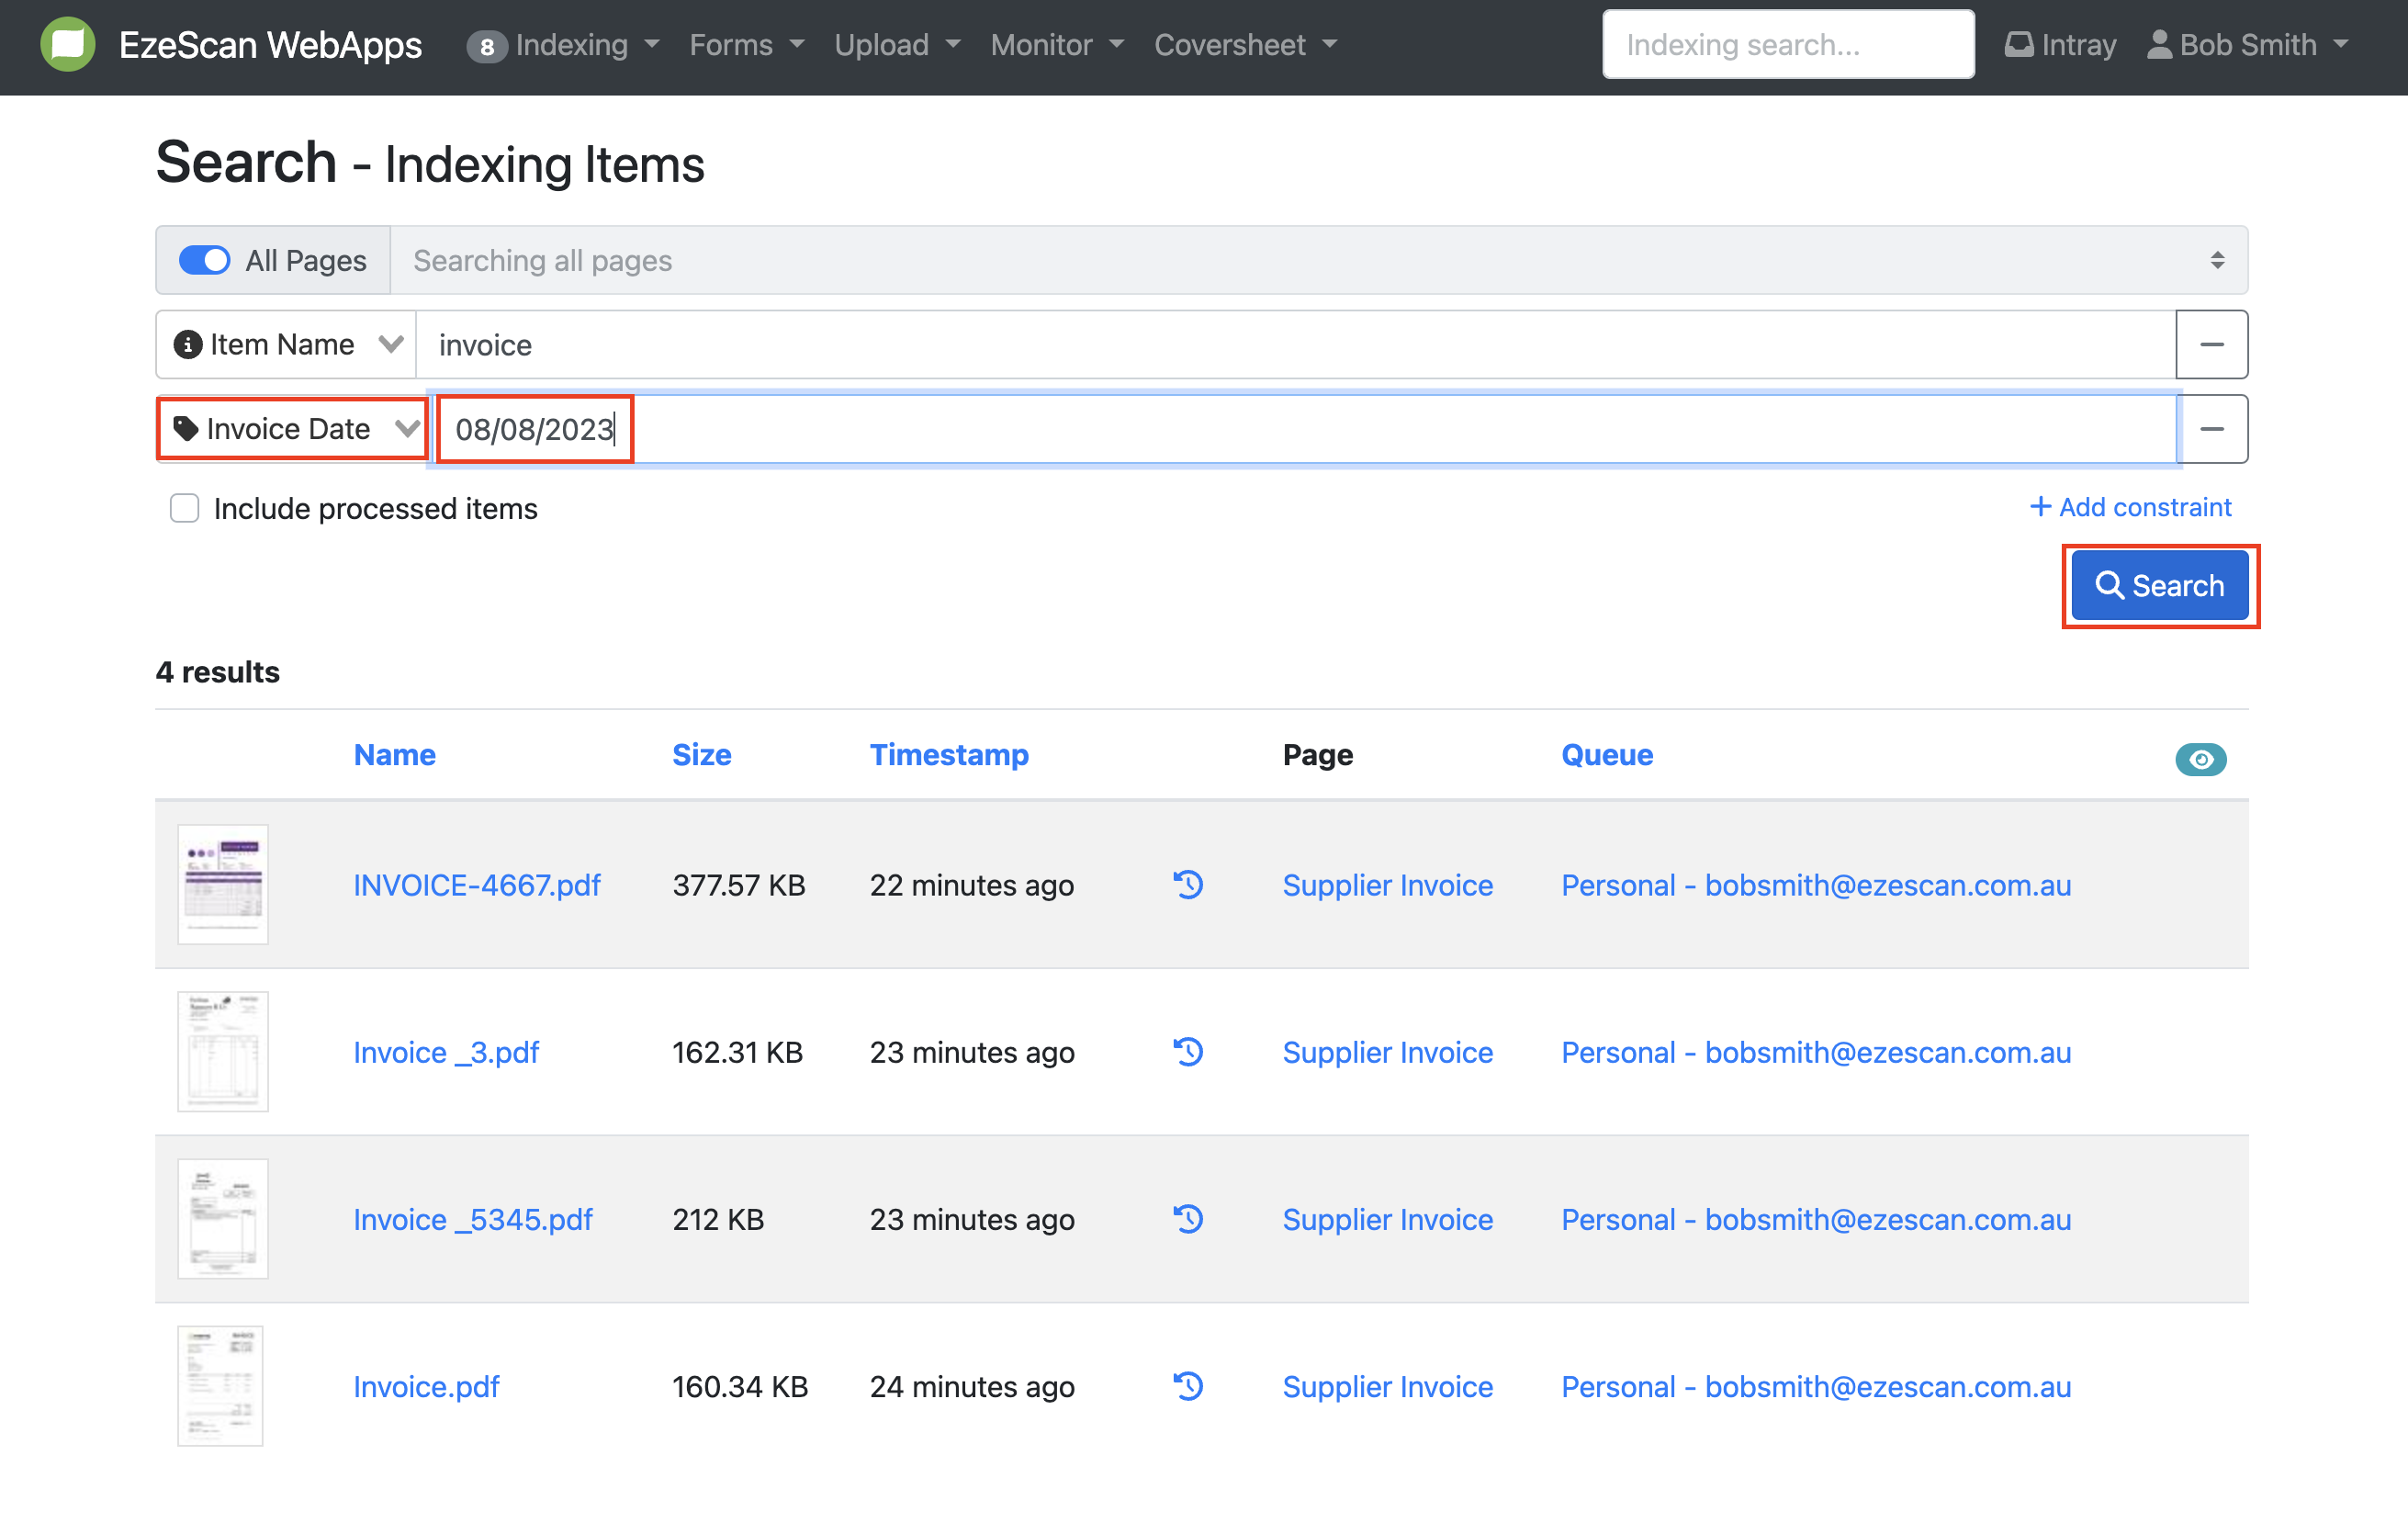Open history for INVOICE-4667.pdf
Viewport: 2408px width, 1523px height.
coord(1188,885)
